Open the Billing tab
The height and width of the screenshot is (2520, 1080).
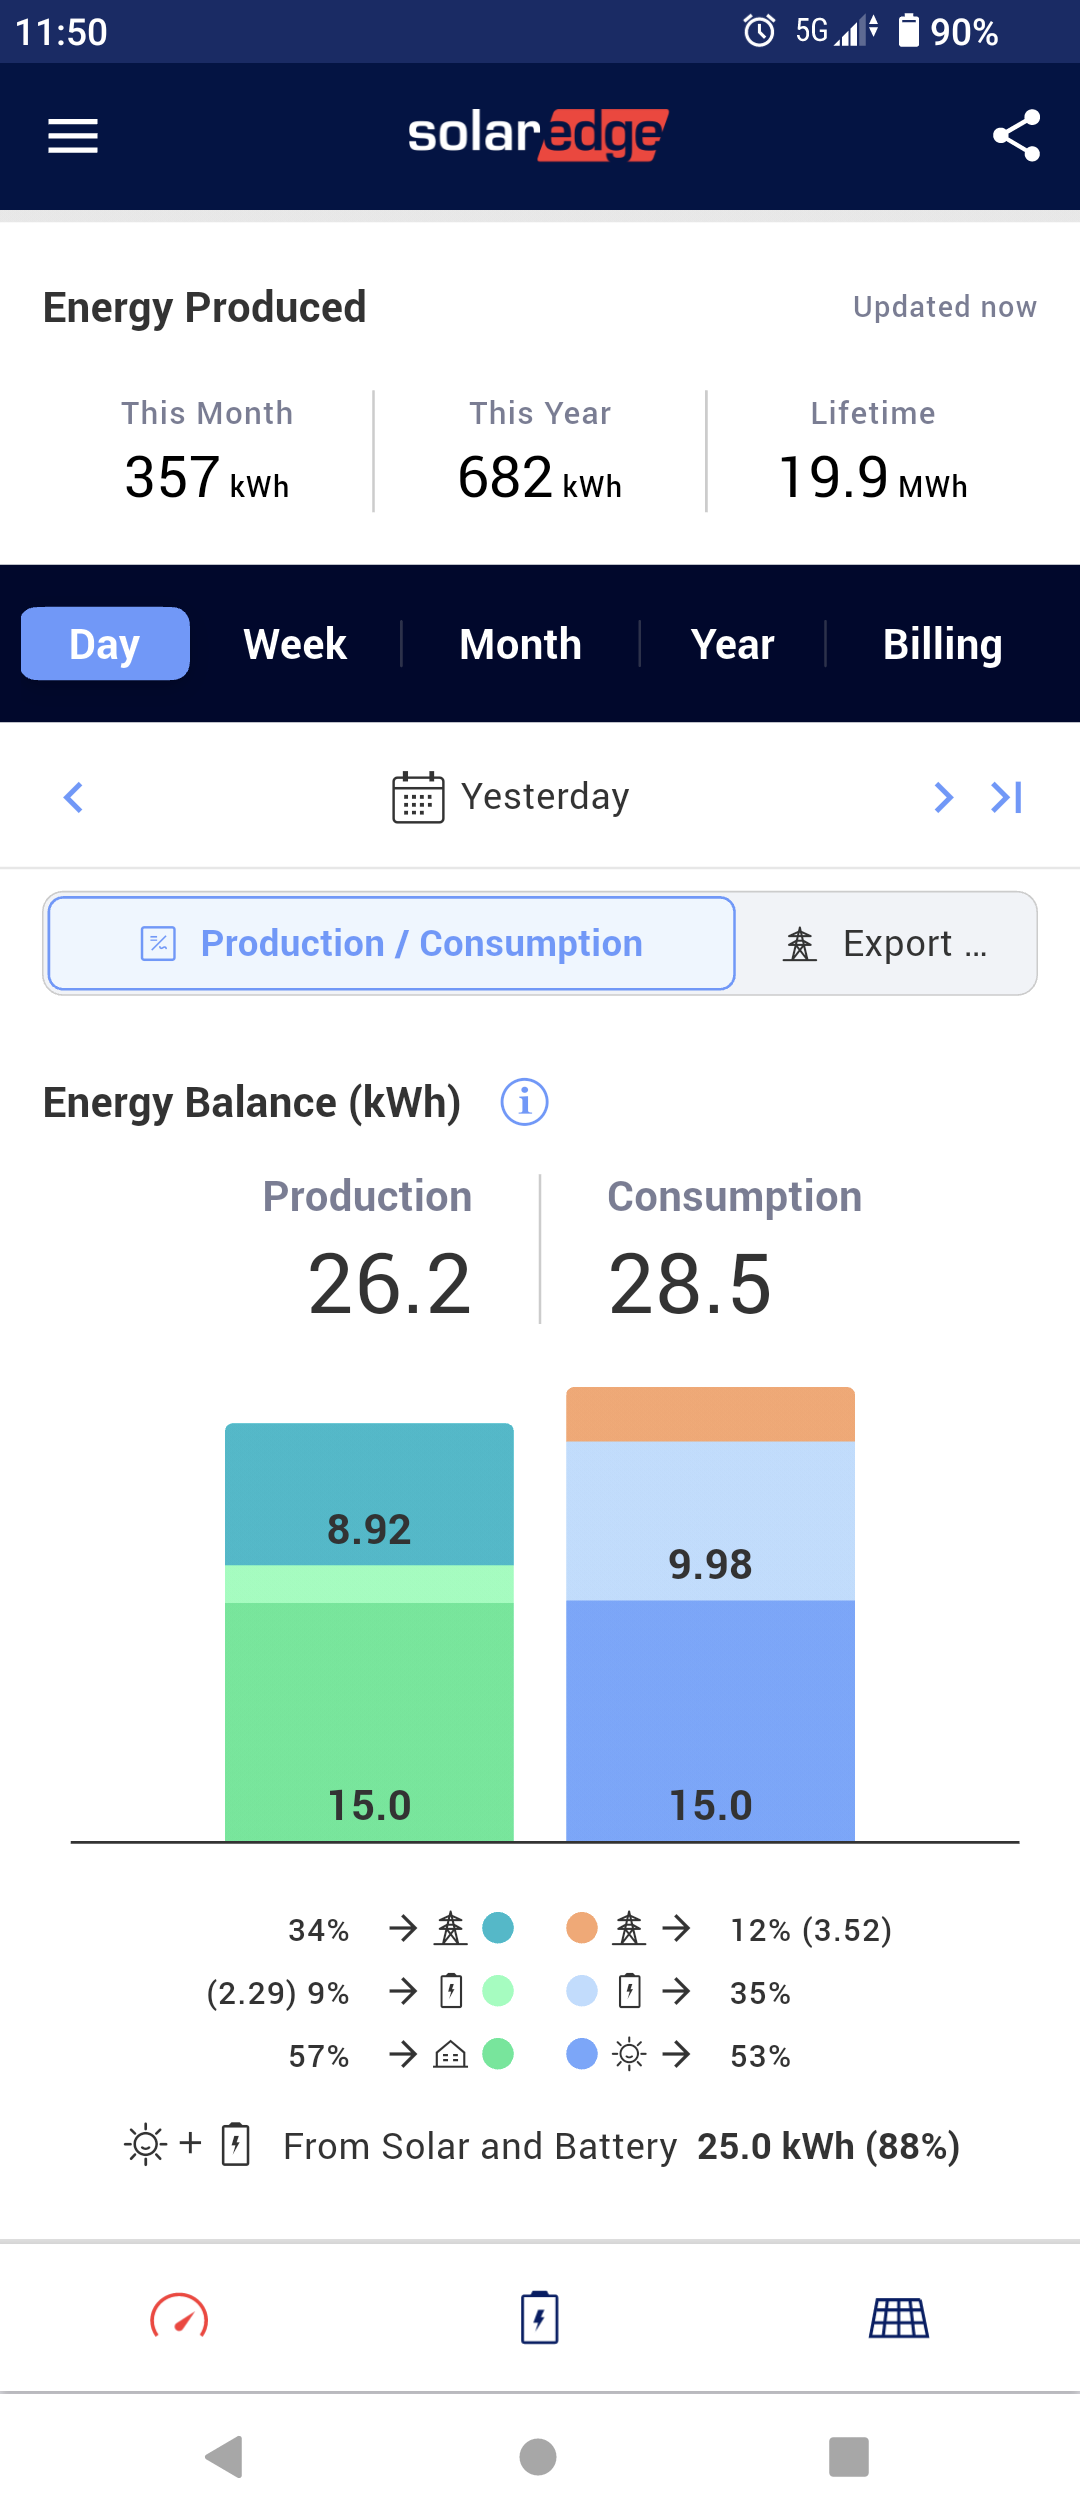pos(942,644)
